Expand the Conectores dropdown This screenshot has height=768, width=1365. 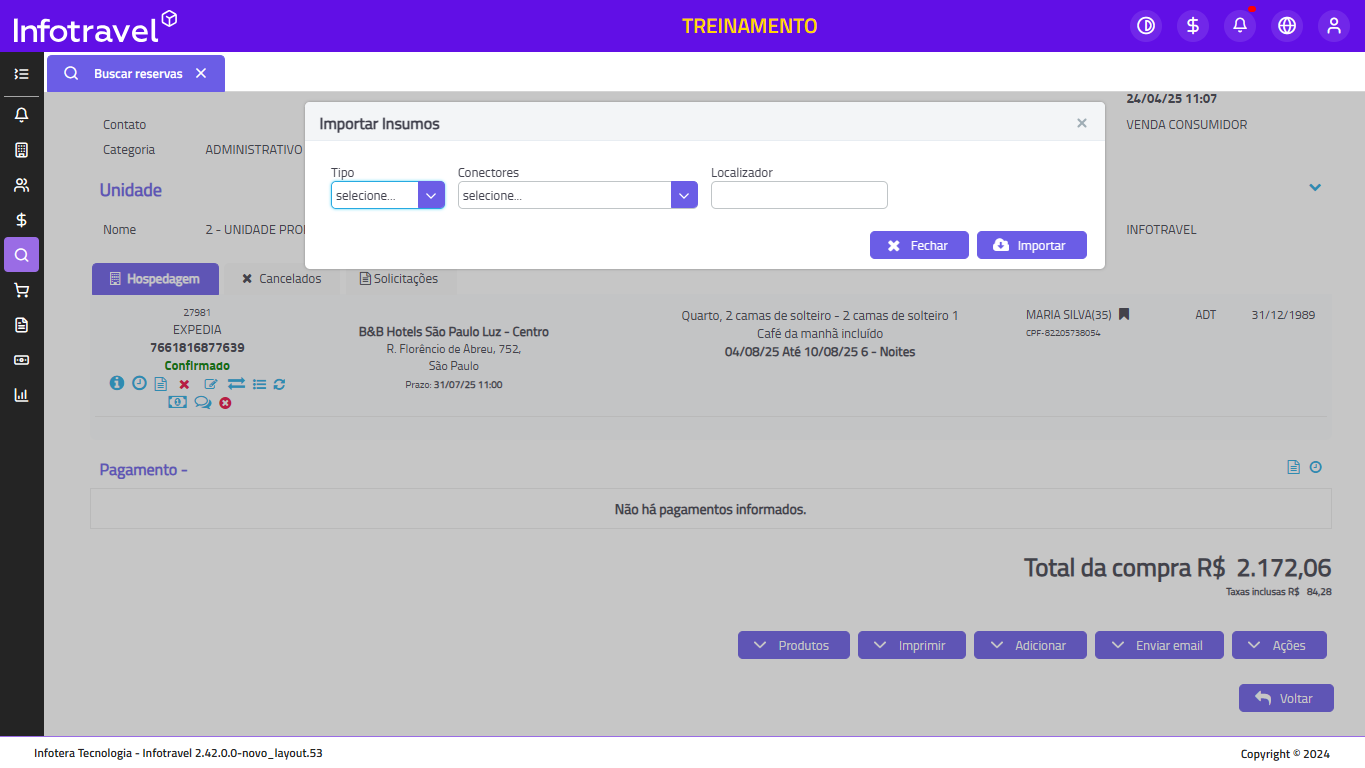[577, 195]
